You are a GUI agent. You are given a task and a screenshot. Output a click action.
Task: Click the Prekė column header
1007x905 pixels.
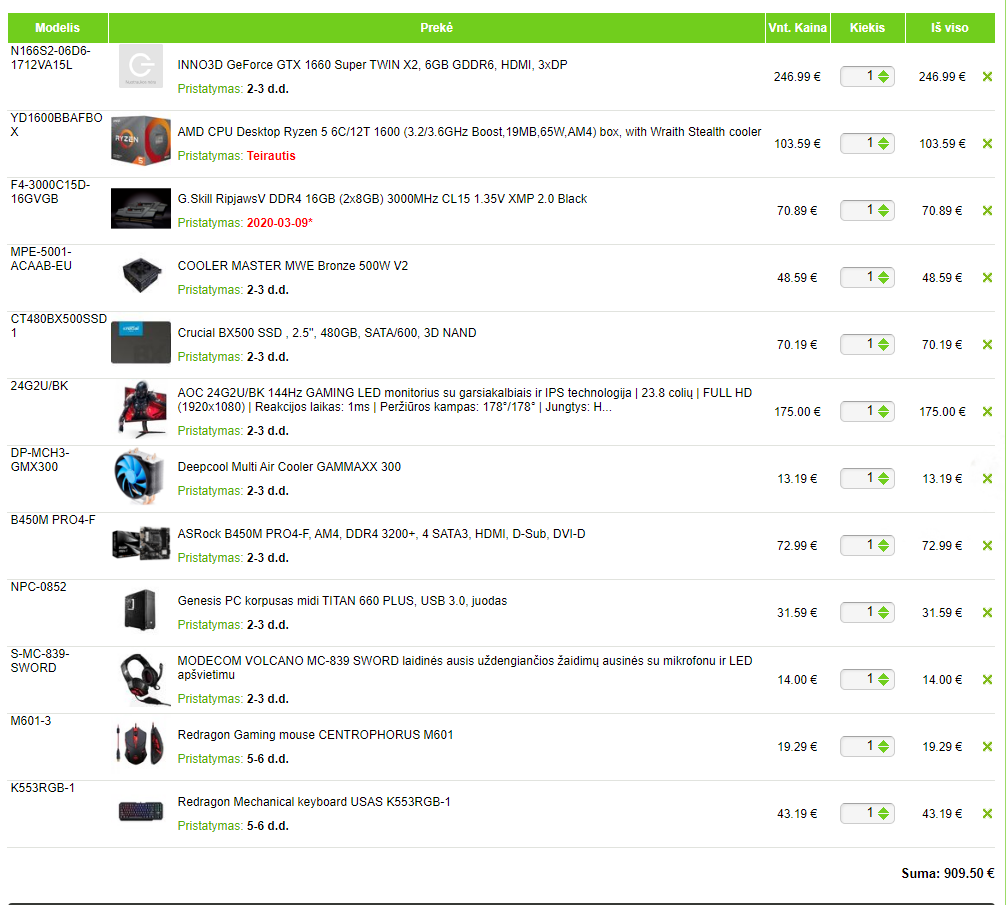437,28
